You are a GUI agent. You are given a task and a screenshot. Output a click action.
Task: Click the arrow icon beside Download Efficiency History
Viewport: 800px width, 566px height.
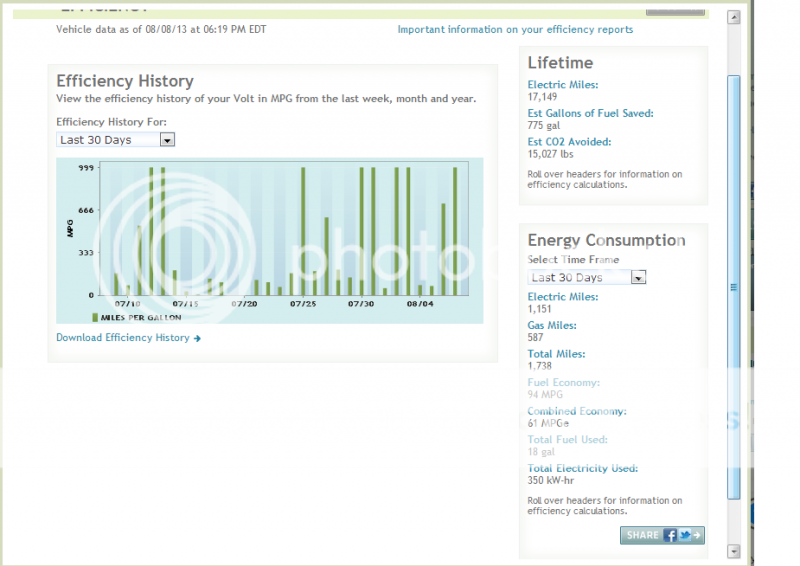(197, 338)
